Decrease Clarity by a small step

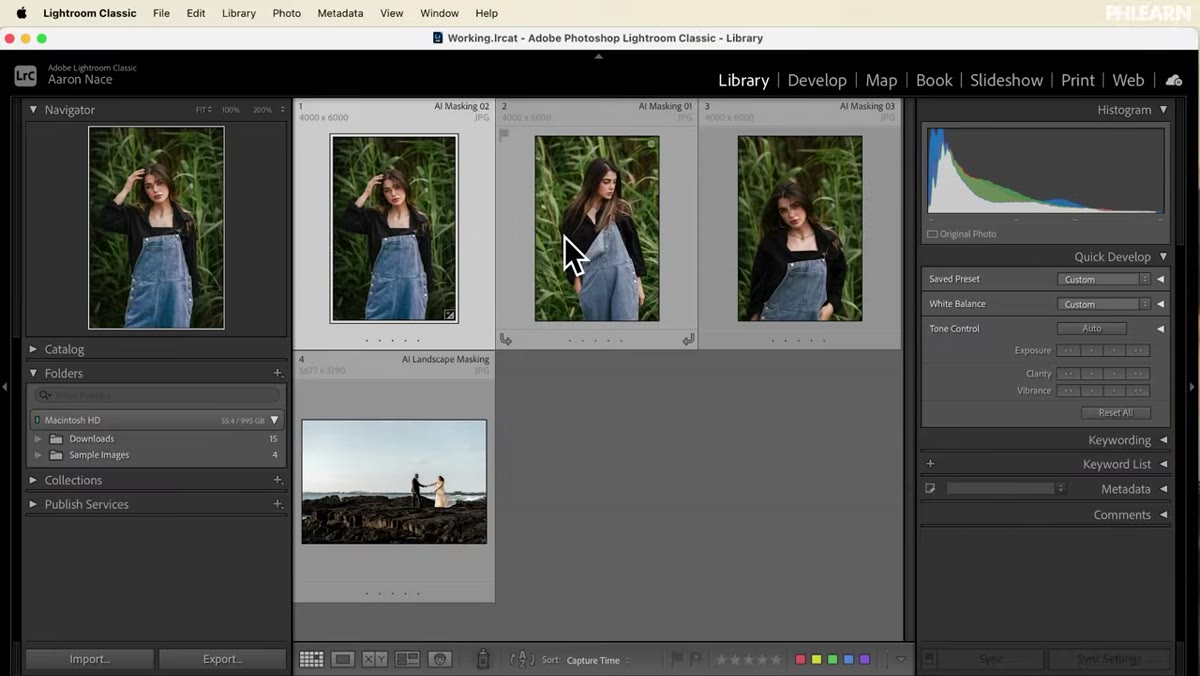click(x=1092, y=374)
